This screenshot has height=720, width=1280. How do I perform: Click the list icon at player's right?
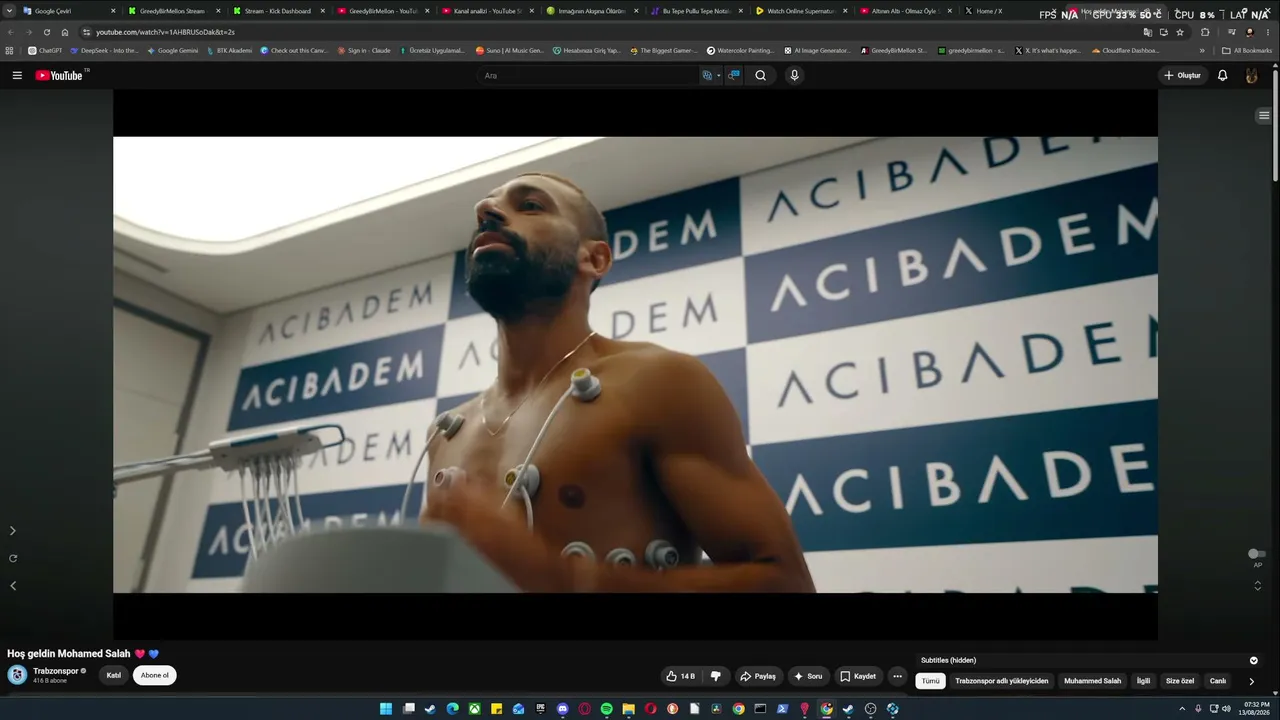coord(1264,116)
